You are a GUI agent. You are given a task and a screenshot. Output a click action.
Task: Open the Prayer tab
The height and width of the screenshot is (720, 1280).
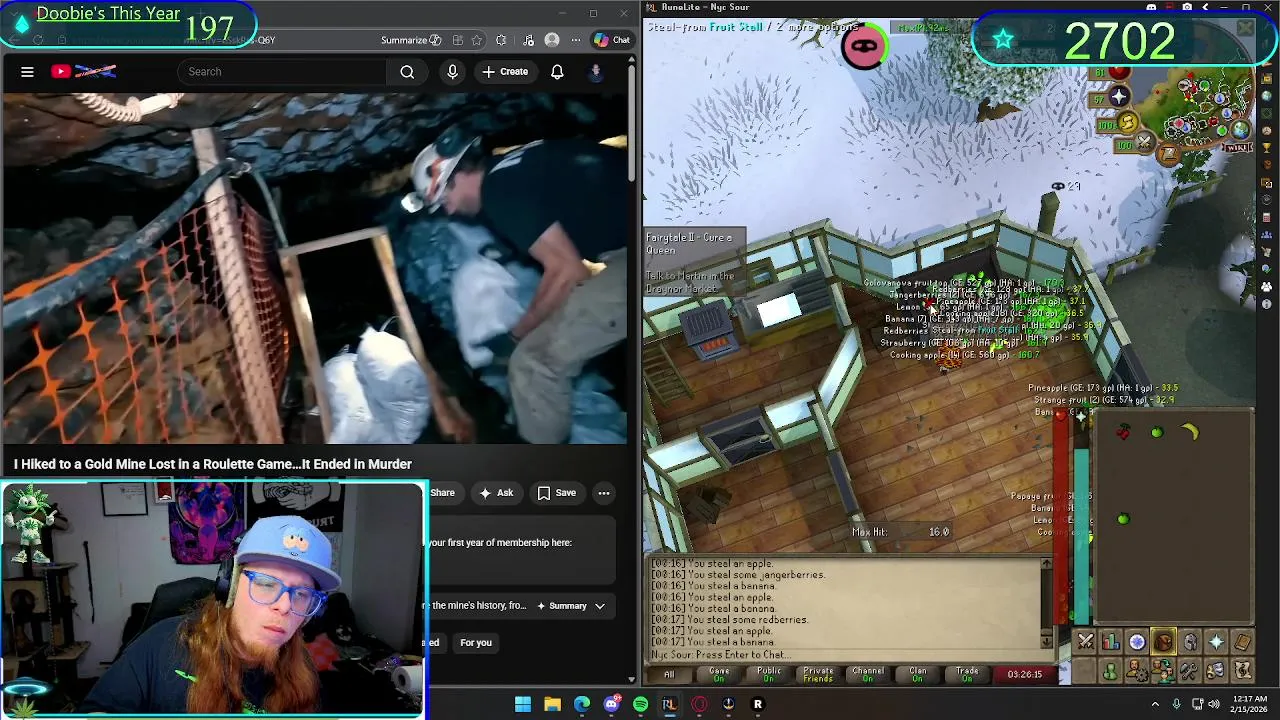click(1216, 642)
